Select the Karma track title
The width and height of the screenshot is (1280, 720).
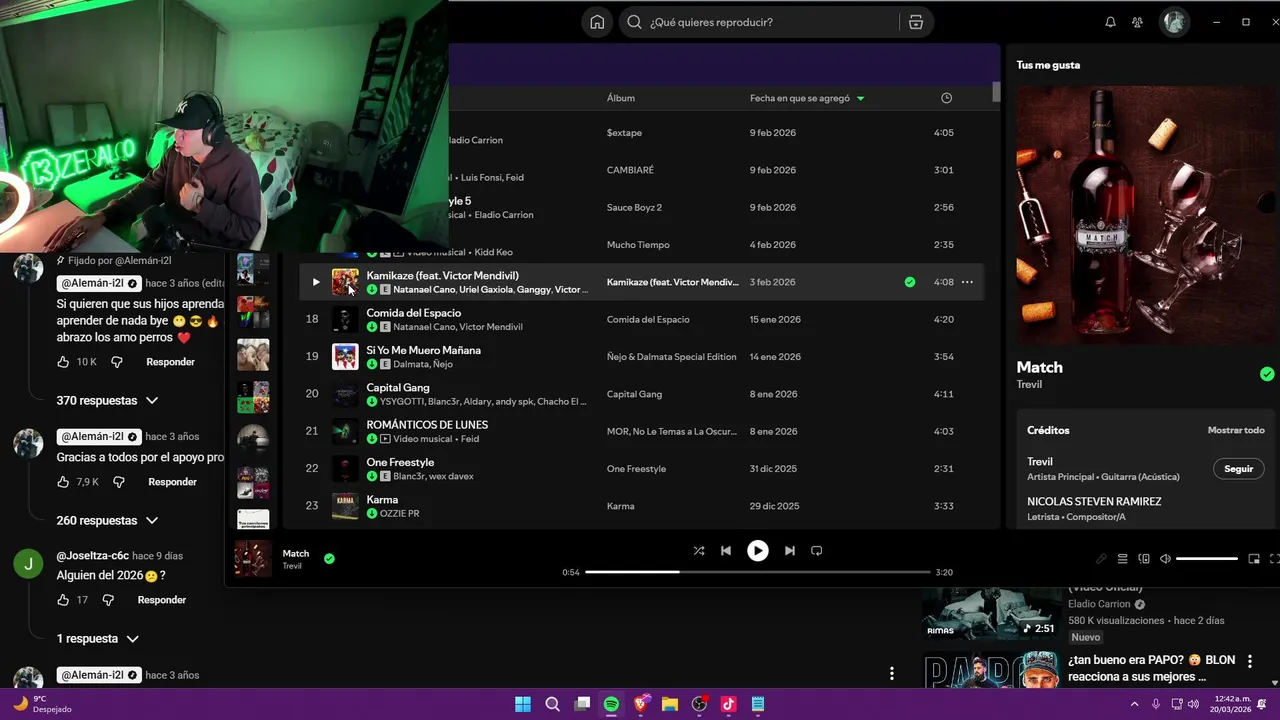point(382,500)
